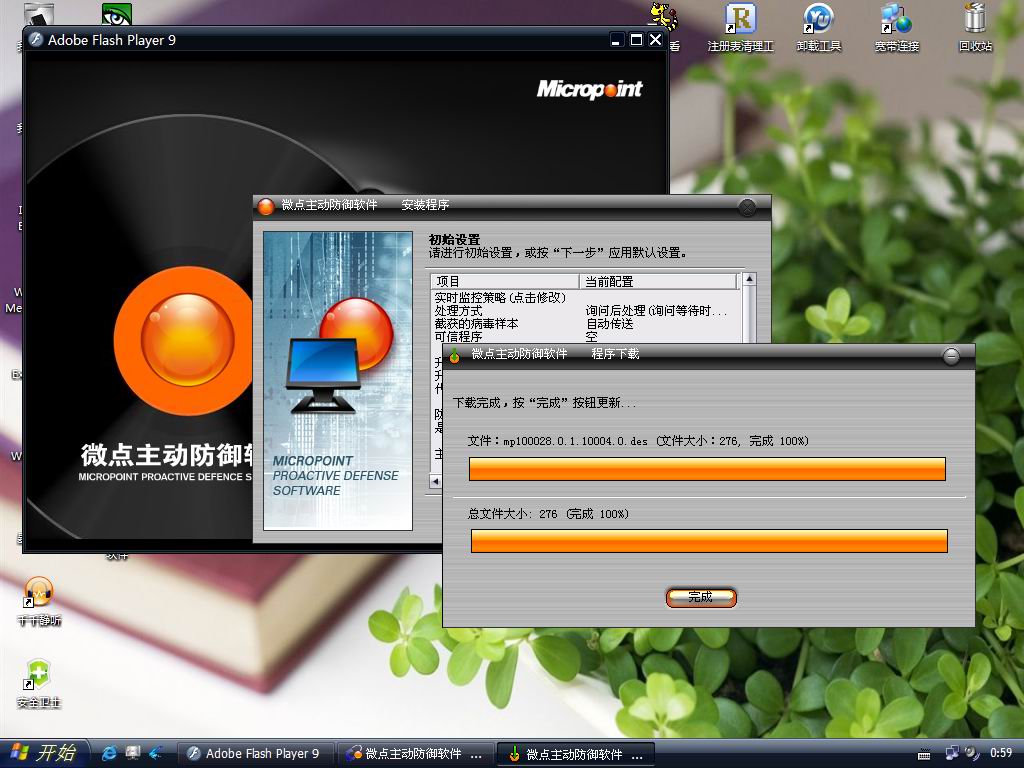Viewport: 1024px width, 768px height.
Task: Select the 当前配置 column header
Action: click(658, 281)
